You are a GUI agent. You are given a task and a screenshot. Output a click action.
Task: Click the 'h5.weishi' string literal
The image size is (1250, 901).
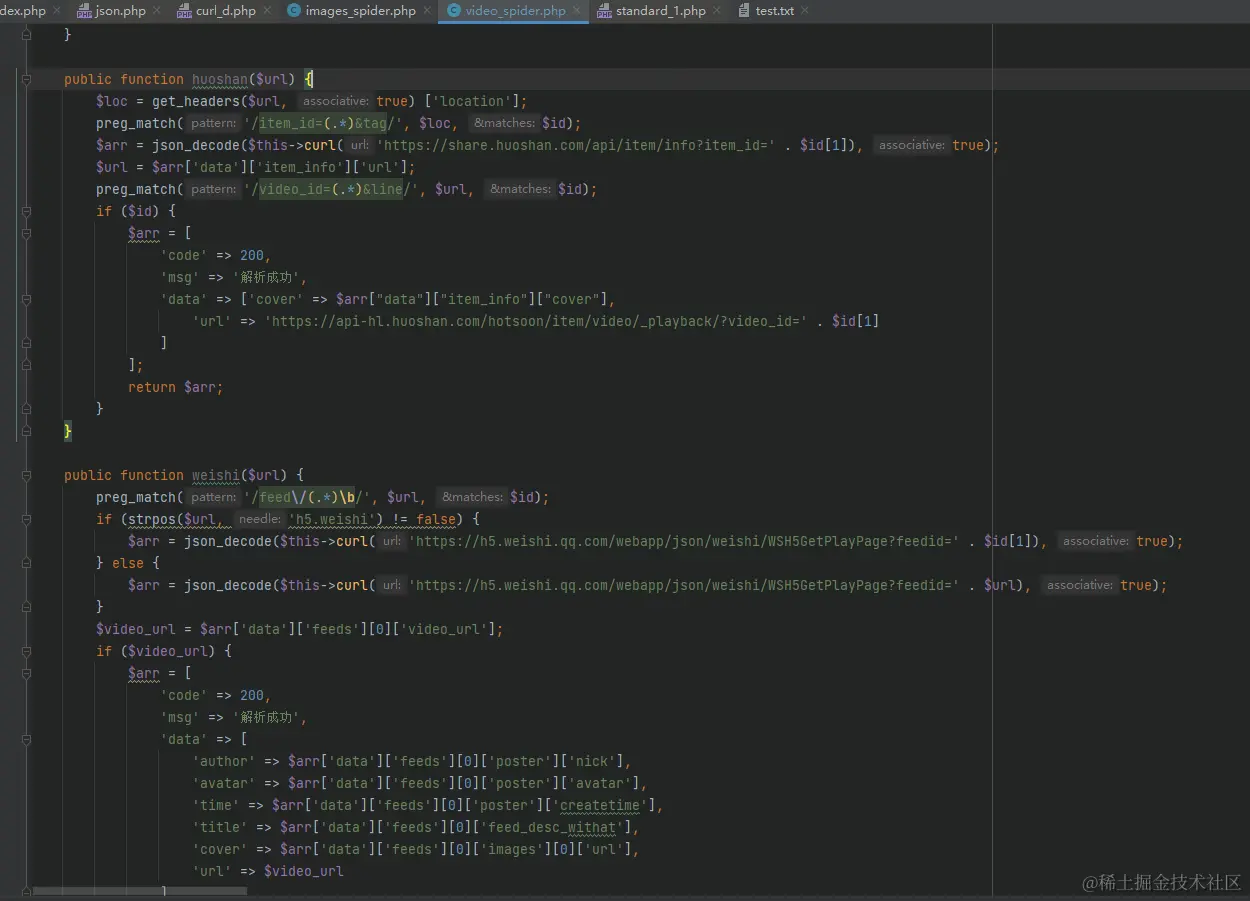(336, 519)
